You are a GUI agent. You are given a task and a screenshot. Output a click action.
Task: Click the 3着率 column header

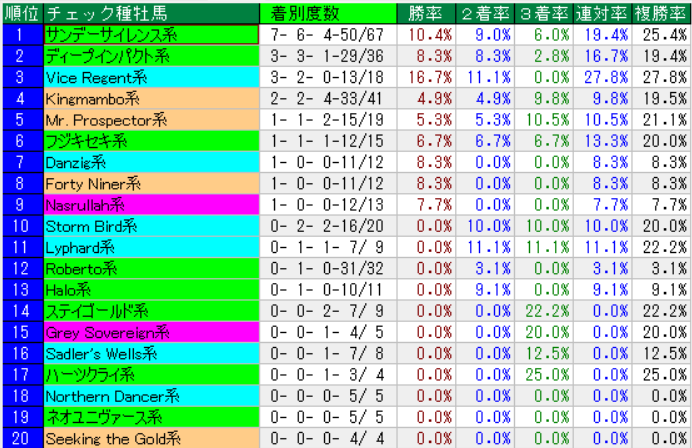pos(544,13)
